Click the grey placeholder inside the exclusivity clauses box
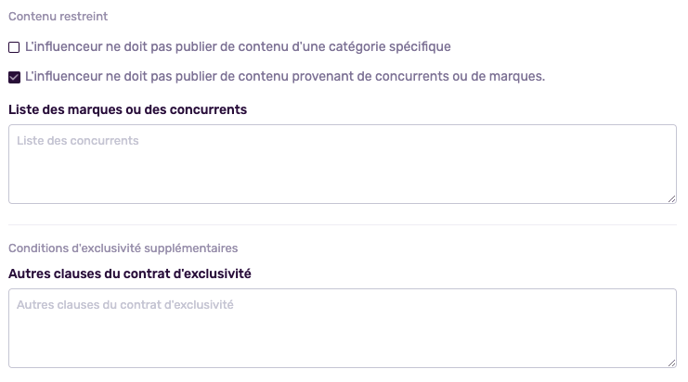The height and width of the screenshot is (382, 688). click(125, 305)
